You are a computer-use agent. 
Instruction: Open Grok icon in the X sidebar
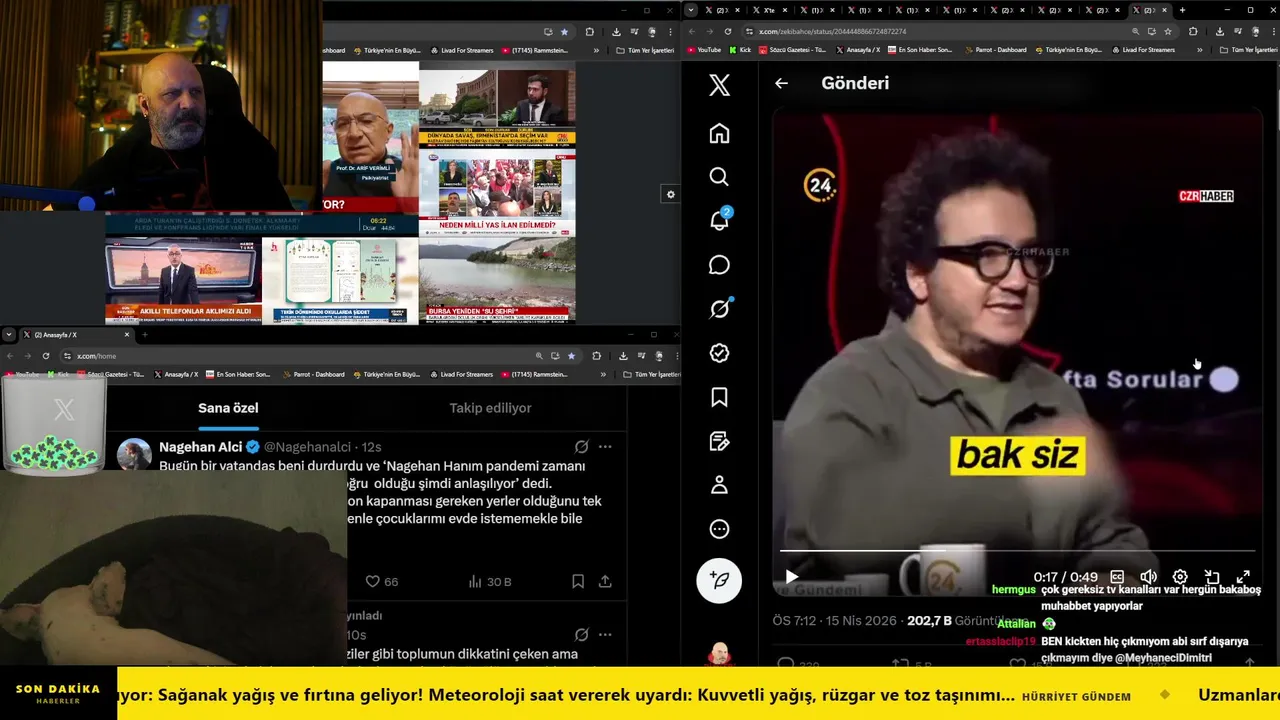click(x=719, y=309)
